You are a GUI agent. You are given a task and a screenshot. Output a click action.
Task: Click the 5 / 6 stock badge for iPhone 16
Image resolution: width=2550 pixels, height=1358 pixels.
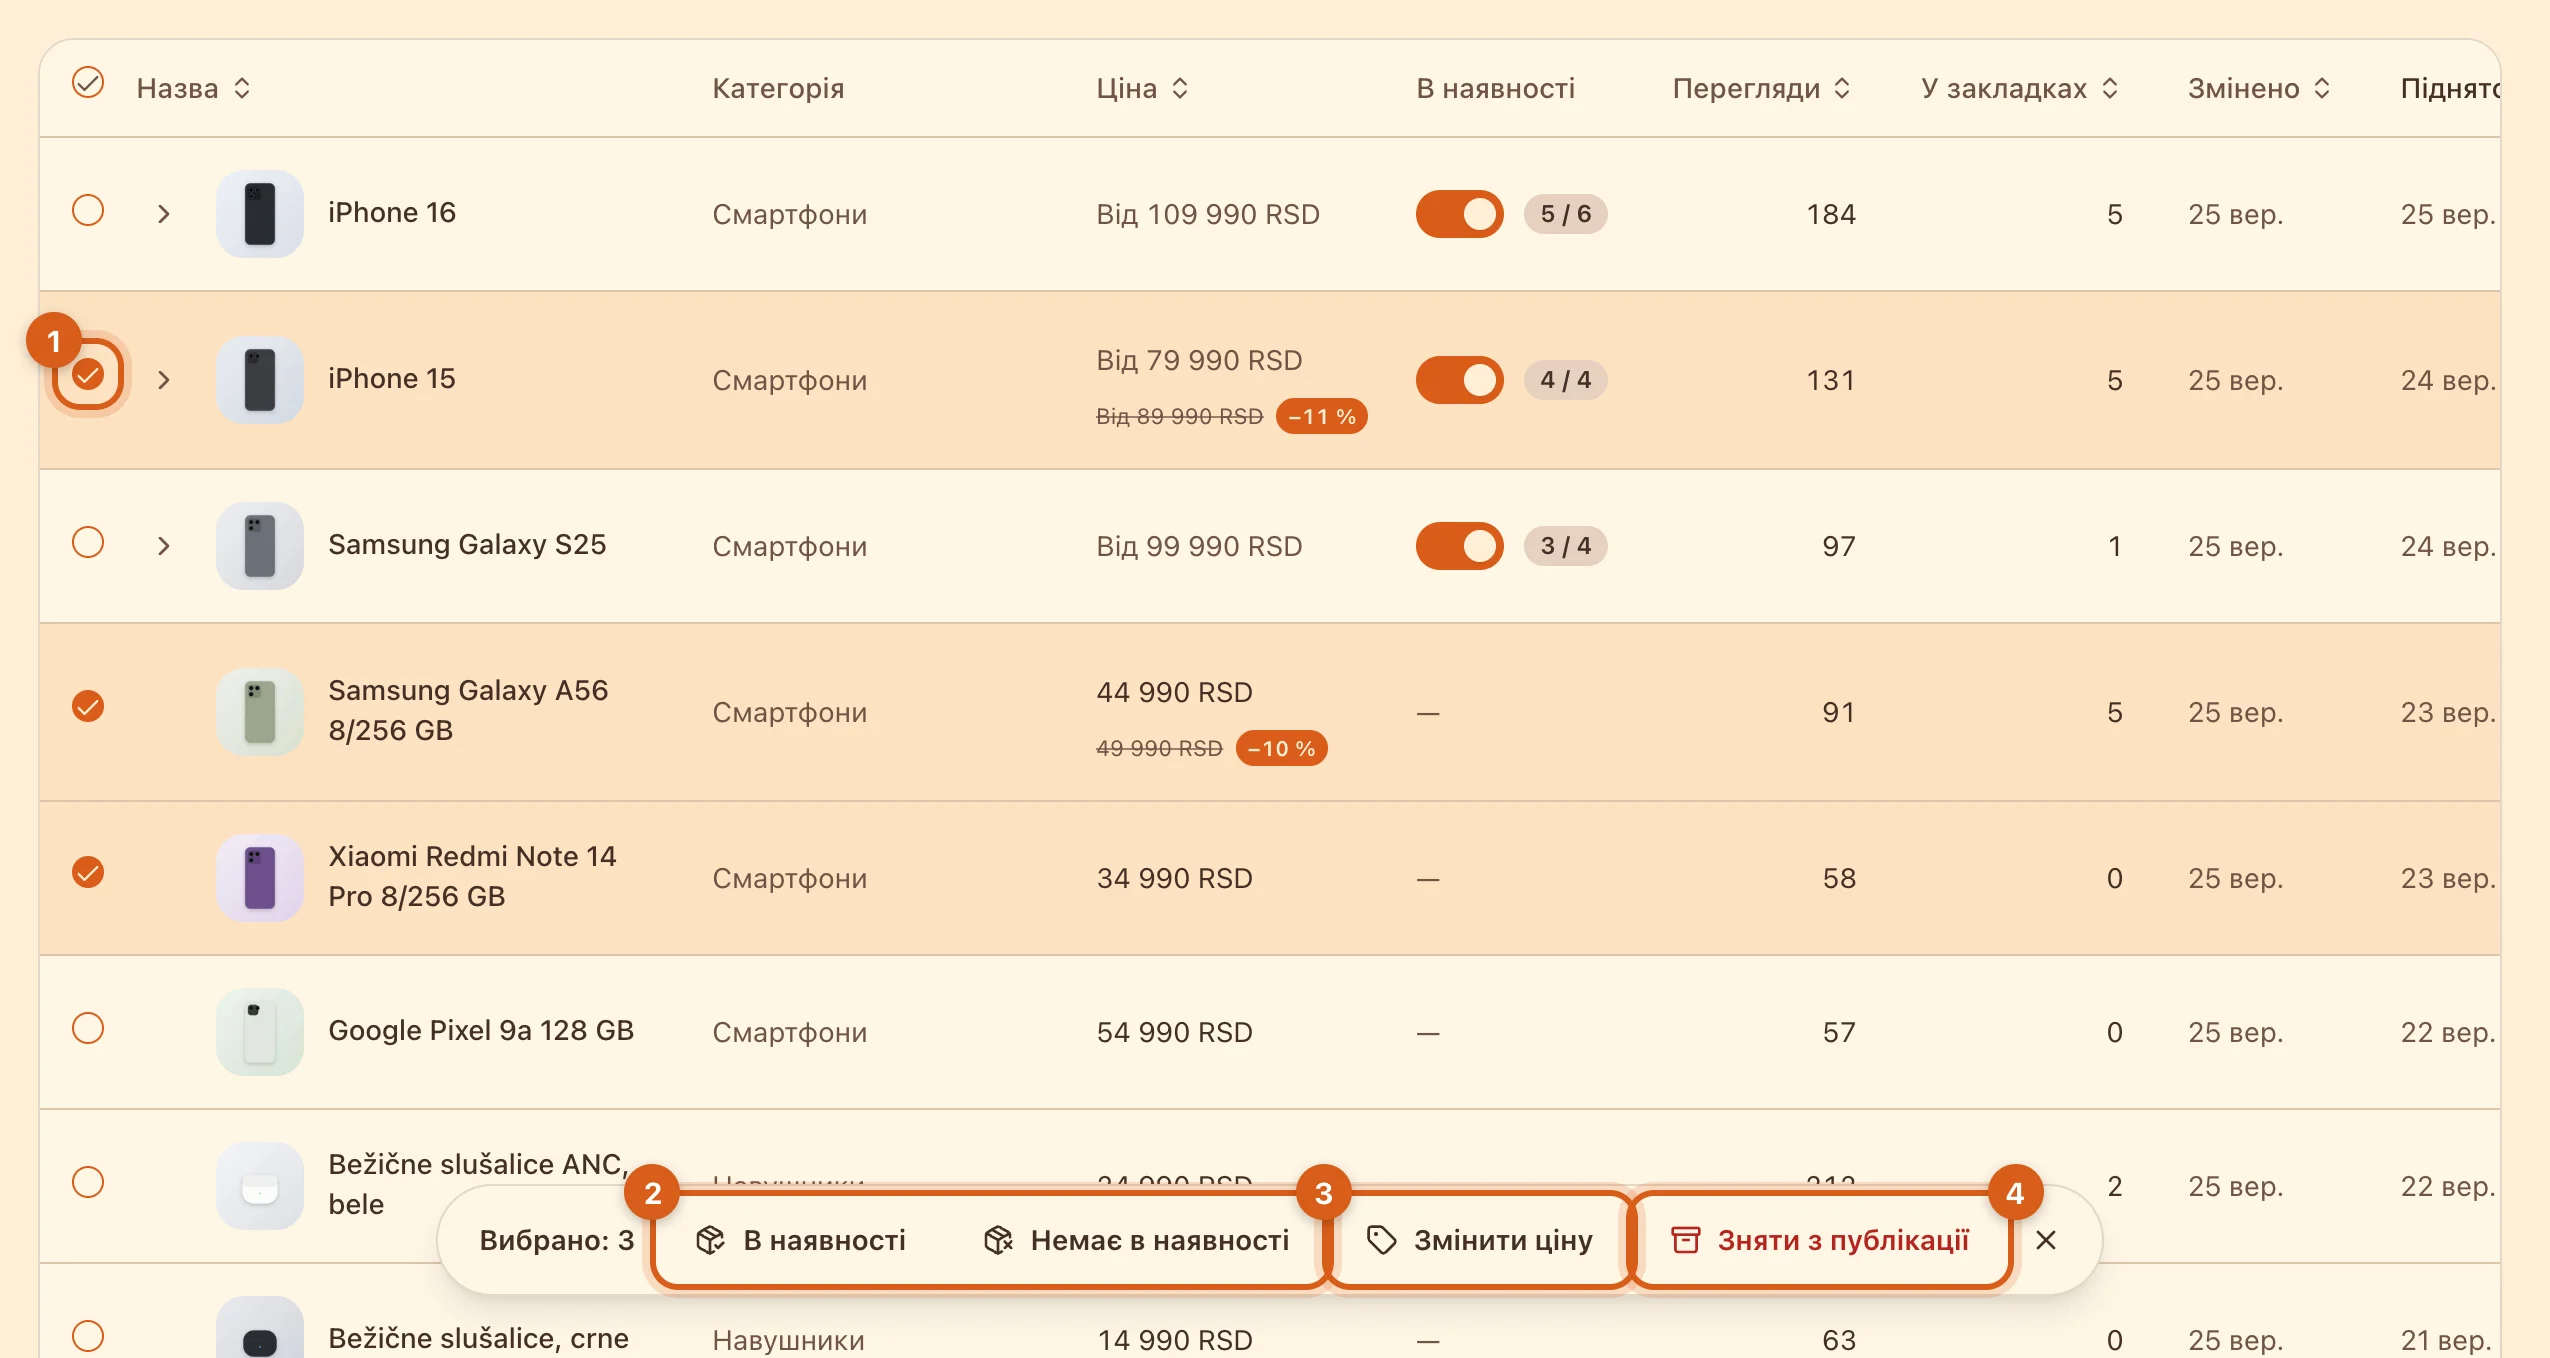click(x=1565, y=214)
